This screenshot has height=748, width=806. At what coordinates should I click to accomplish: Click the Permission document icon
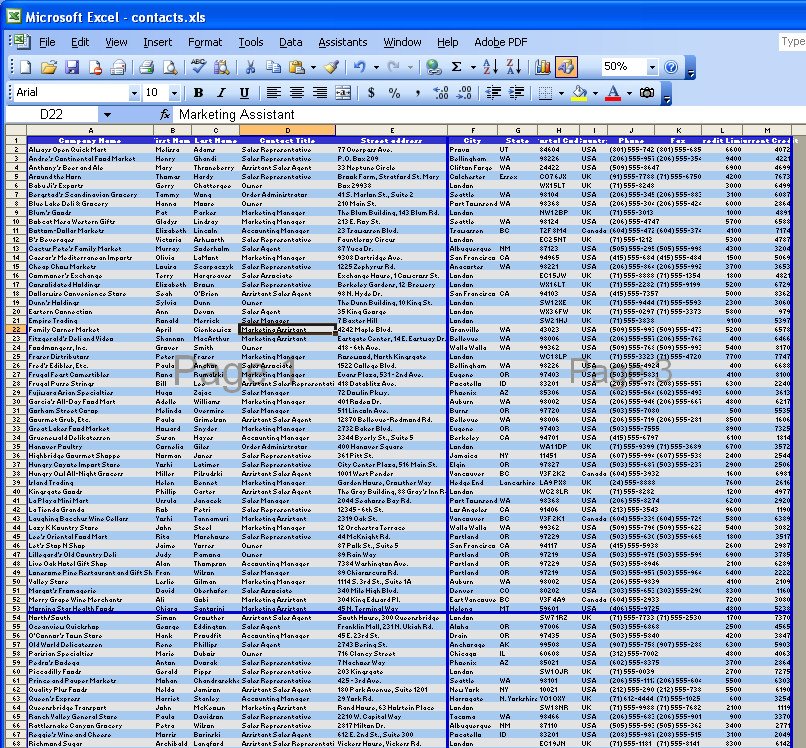[x=95, y=67]
